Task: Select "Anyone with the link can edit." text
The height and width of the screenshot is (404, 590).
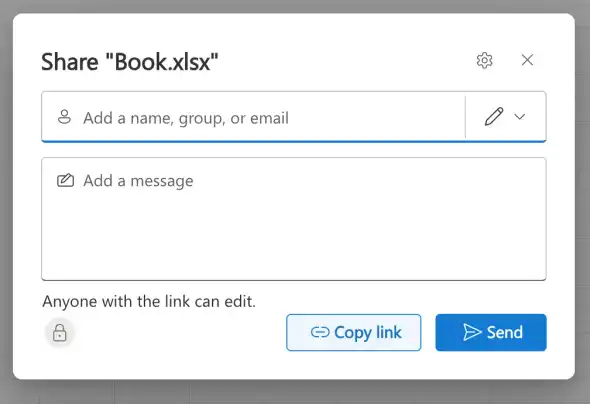Action: pos(149,302)
